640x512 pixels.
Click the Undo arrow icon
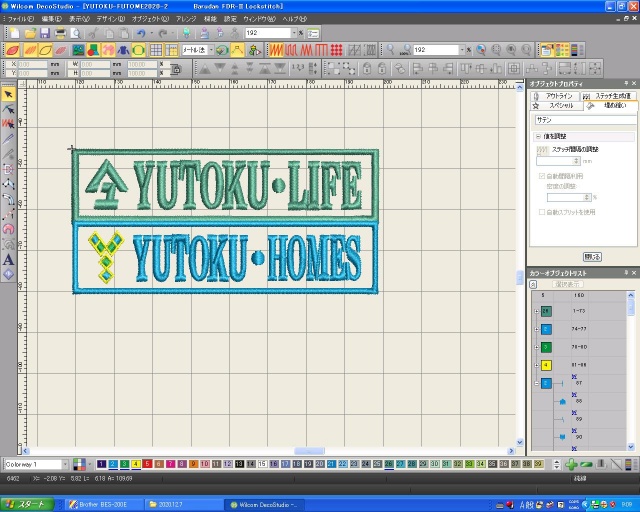click(x=141, y=33)
